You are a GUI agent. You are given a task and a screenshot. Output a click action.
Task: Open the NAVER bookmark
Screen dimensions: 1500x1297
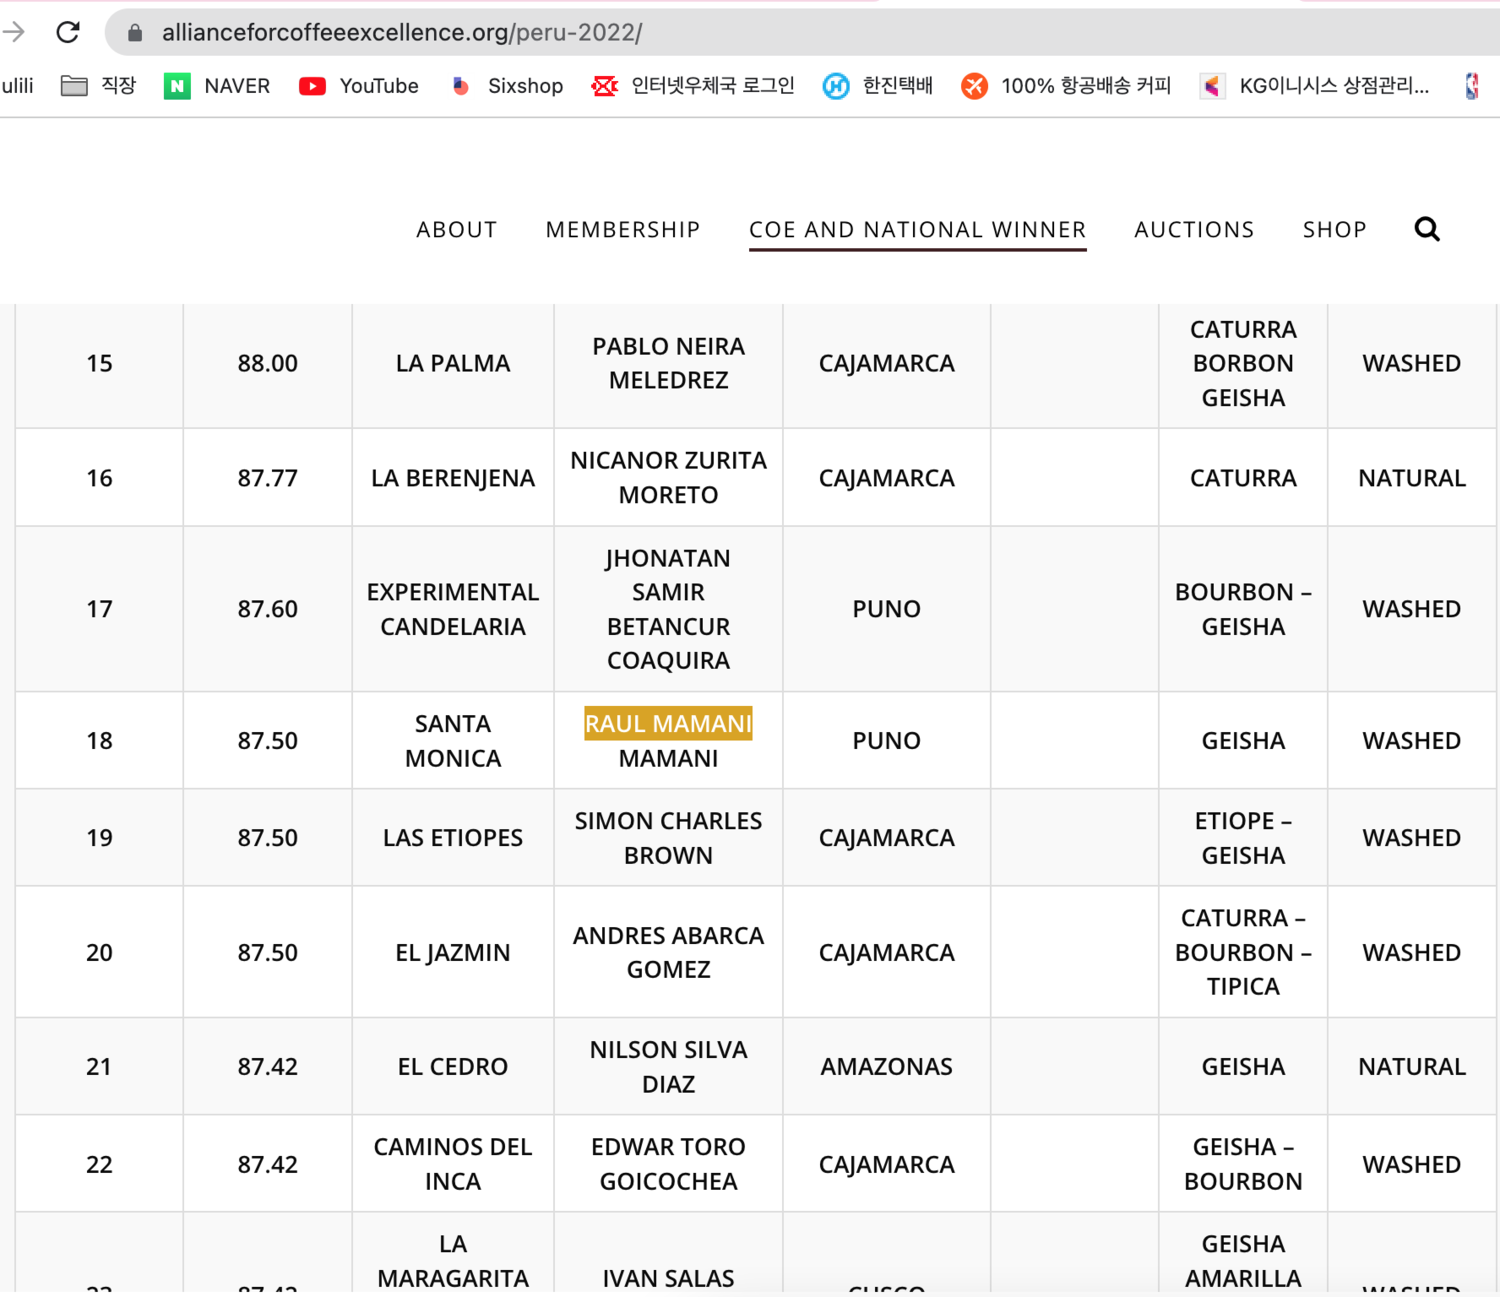coord(217,86)
